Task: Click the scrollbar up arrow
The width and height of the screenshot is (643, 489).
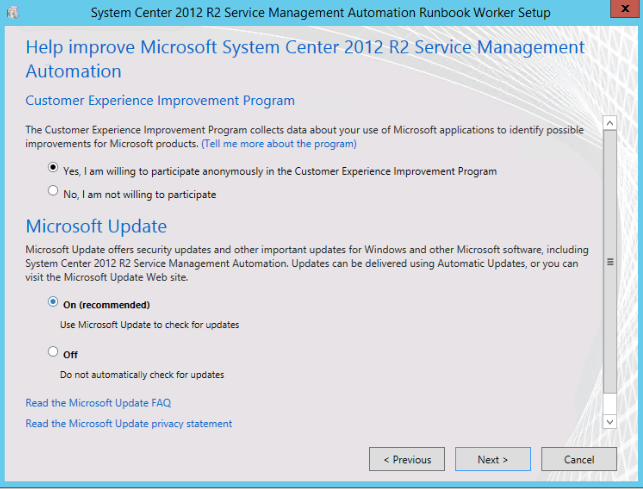Action: click(609, 123)
